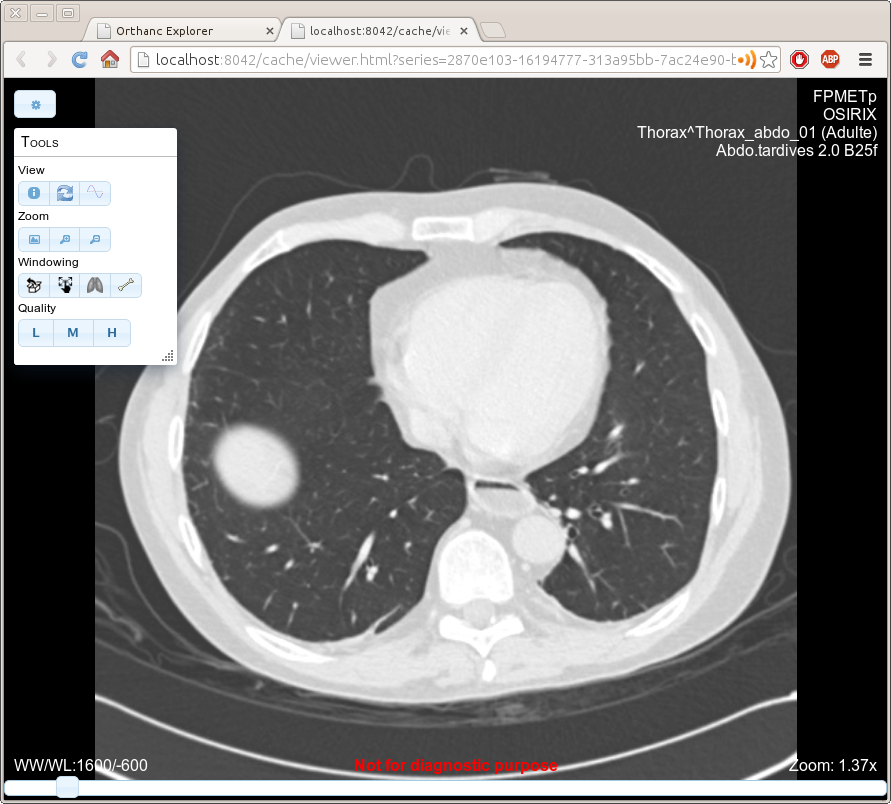Set quality to Medium (M)
Image resolution: width=891 pixels, height=804 pixels.
click(73, 333)
